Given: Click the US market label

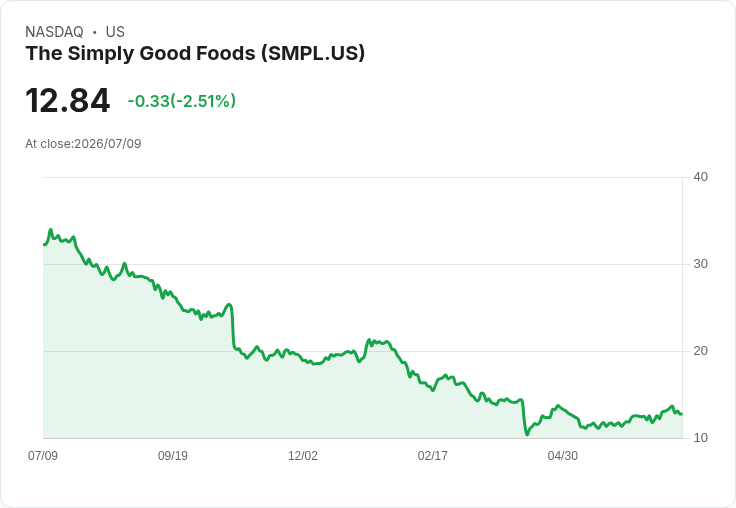Looking at the screenshot, I should pyautogui.click(x=115, y=32).
